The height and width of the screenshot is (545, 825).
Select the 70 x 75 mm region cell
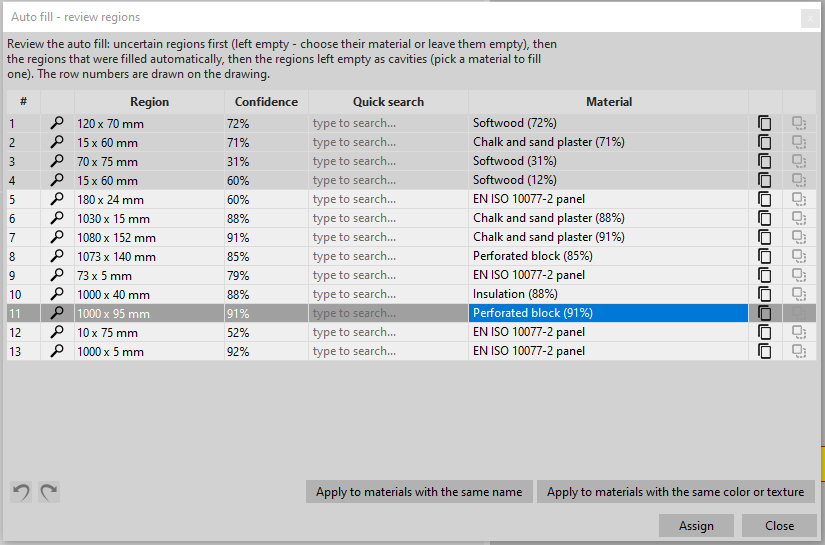coord(149,161)
